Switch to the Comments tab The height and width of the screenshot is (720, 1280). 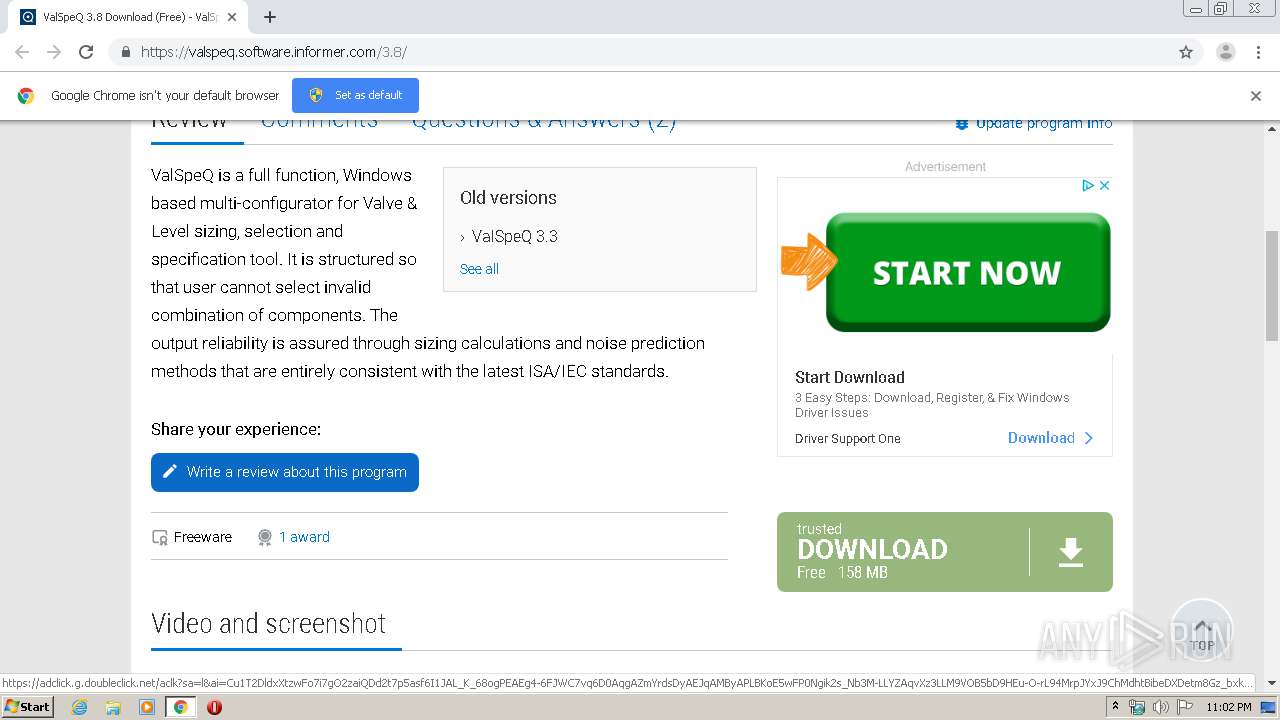click(319, 122)
